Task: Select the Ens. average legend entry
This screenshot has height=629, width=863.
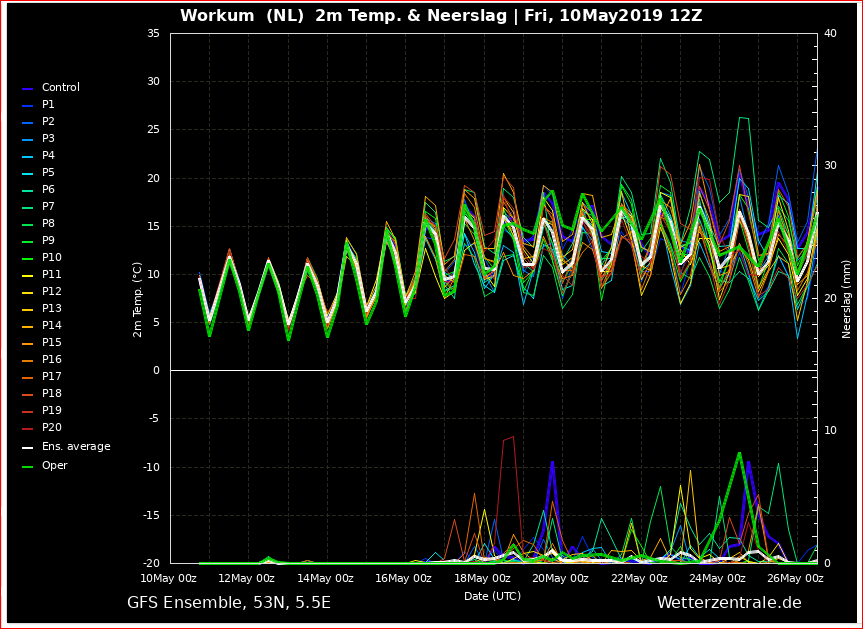Action: coord(66,447)
